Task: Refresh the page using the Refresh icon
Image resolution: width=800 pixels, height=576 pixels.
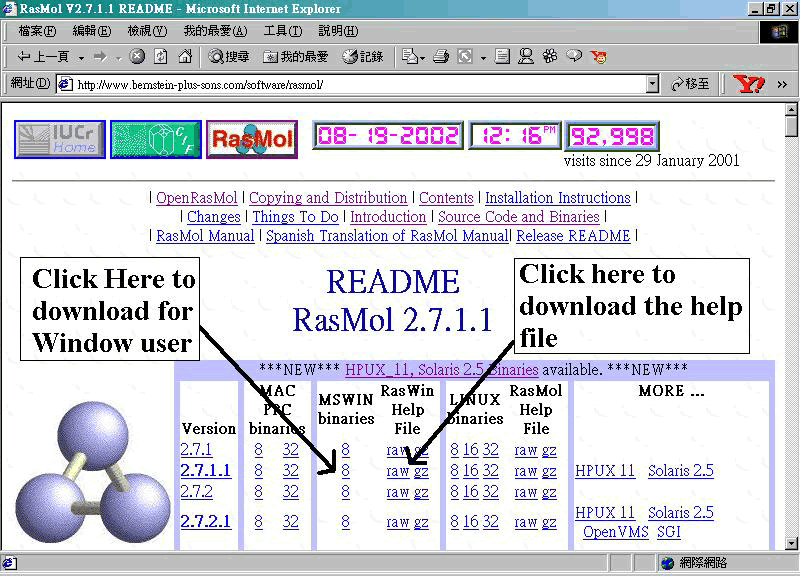Action: [161, 56]
